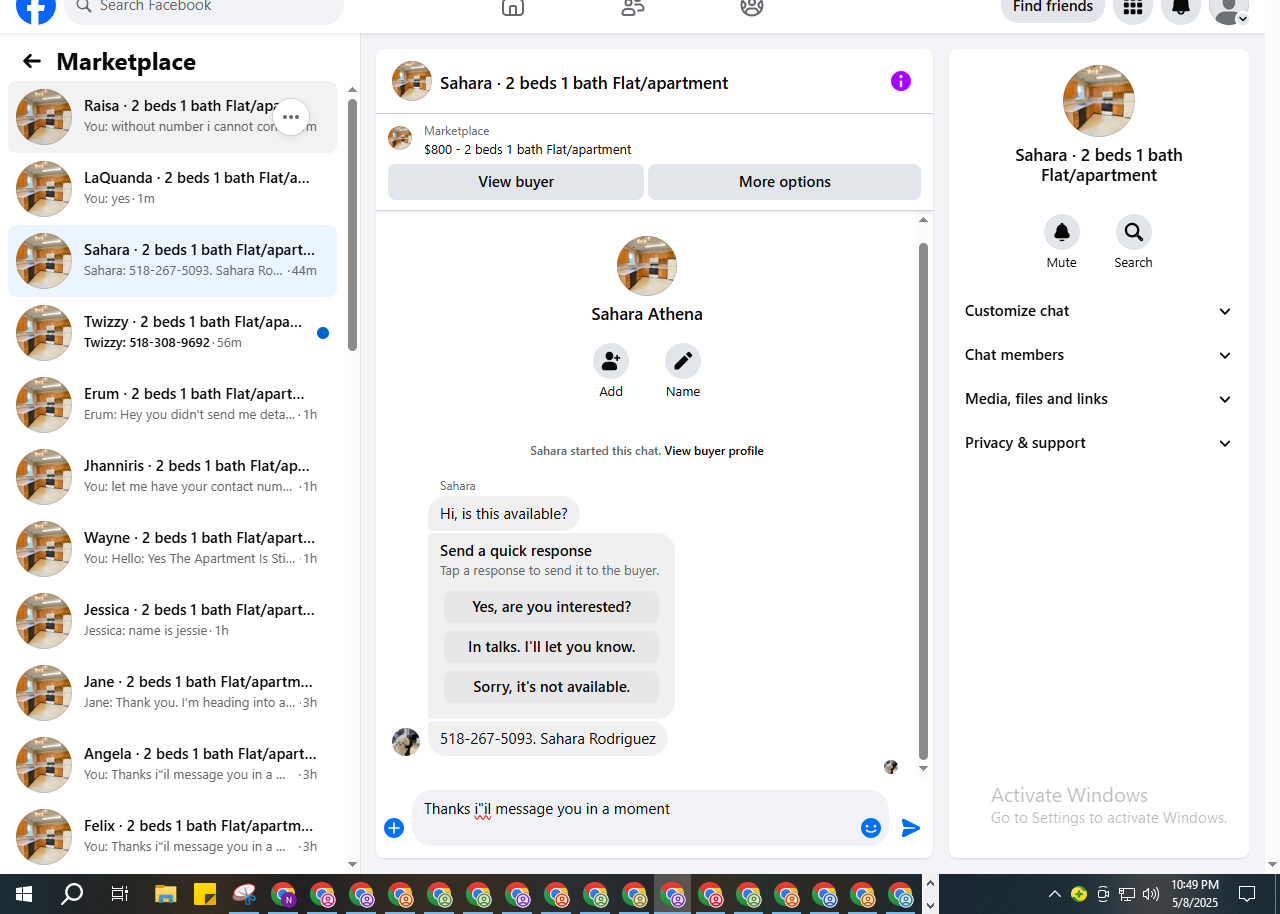Click the Sahara Athena name in chat
Image resolution: width=1280 pixels, height=914 pixels.
647,314
